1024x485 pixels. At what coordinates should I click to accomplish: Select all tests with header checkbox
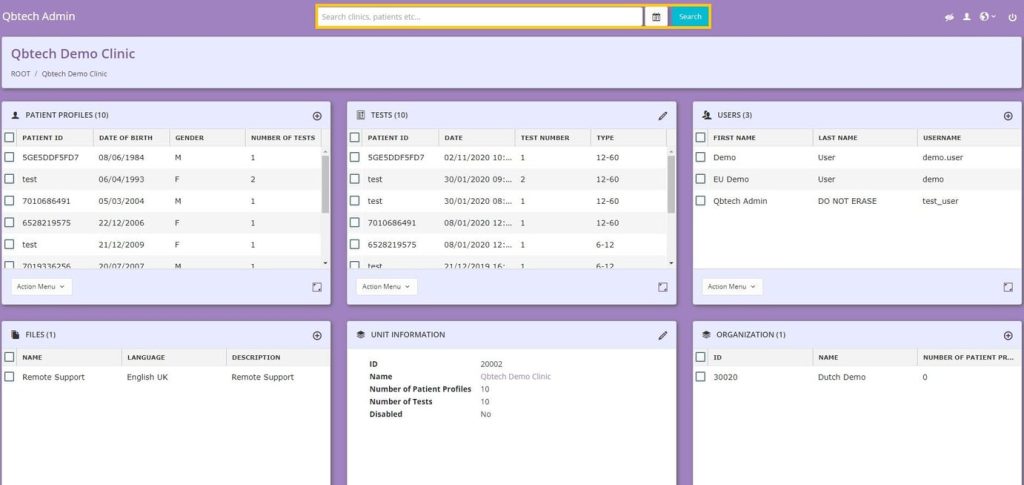click(x=355, y=138)
